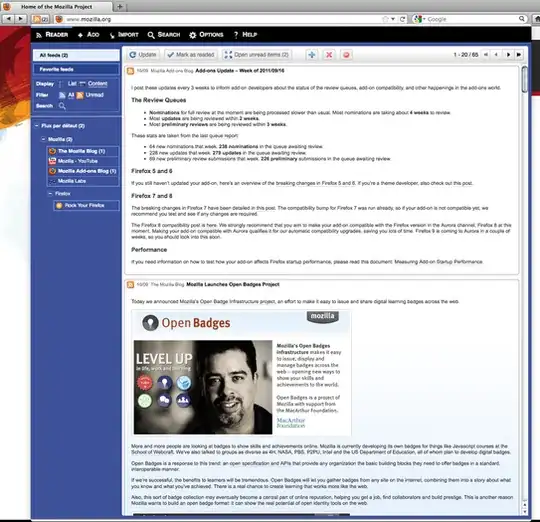Click the Firefox 7 and 8 heading
The height and width of the screenshot is (522, 540).
152,196
